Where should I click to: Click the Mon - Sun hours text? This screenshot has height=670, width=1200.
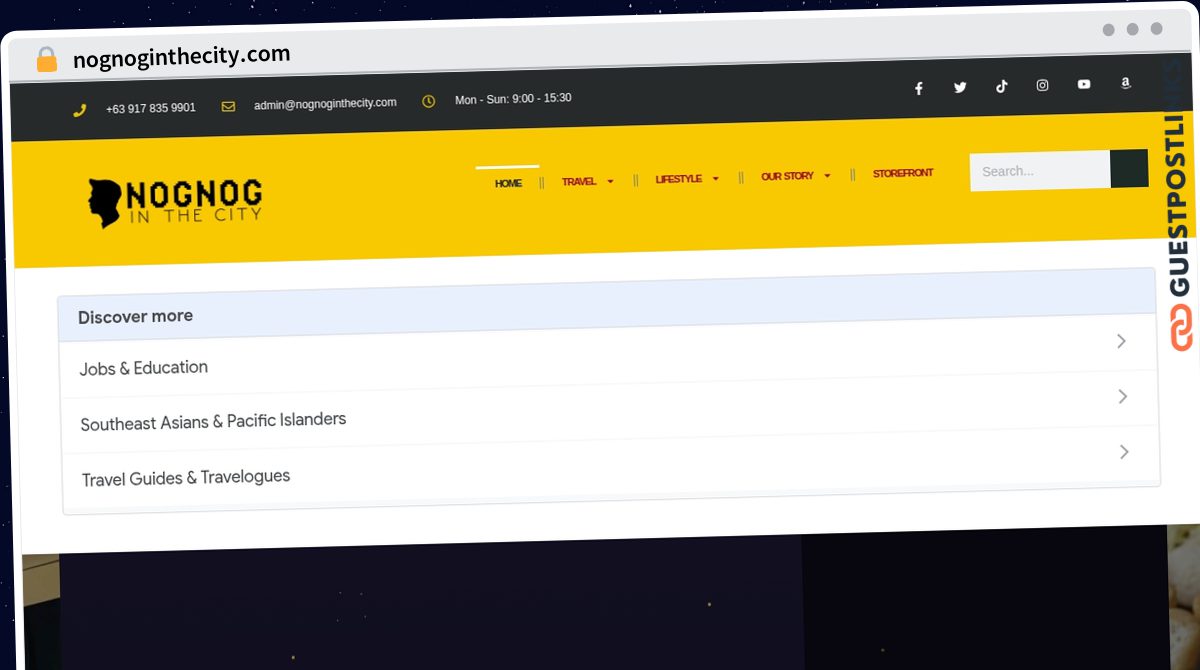[x=513, y=99]
